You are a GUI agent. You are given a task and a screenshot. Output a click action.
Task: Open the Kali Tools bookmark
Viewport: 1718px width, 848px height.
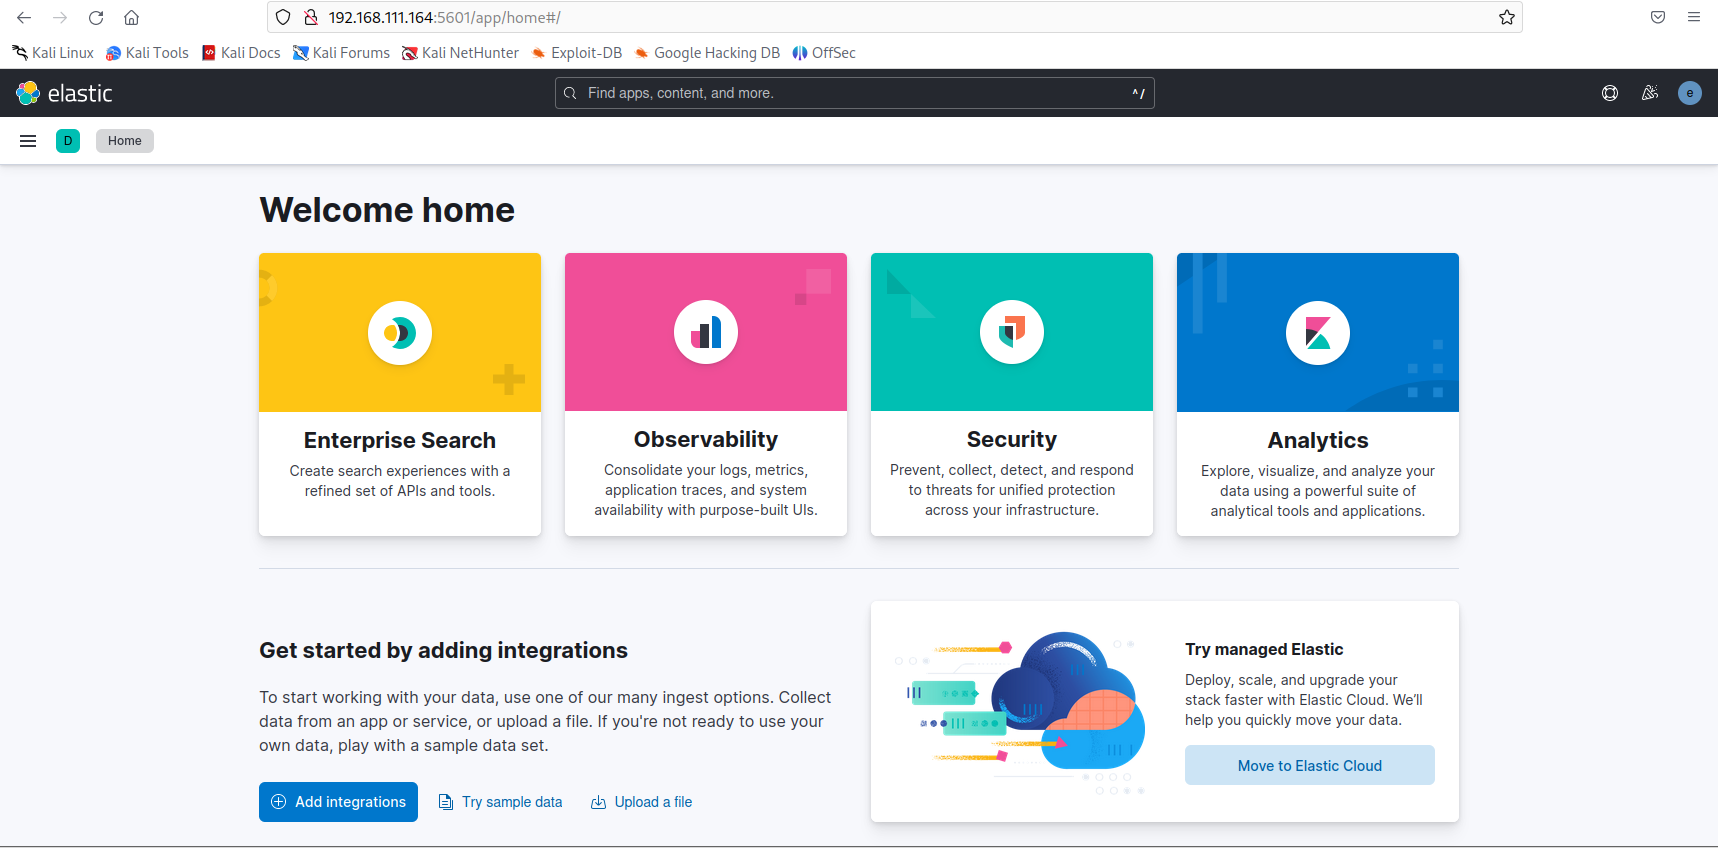tap(147, 53)
